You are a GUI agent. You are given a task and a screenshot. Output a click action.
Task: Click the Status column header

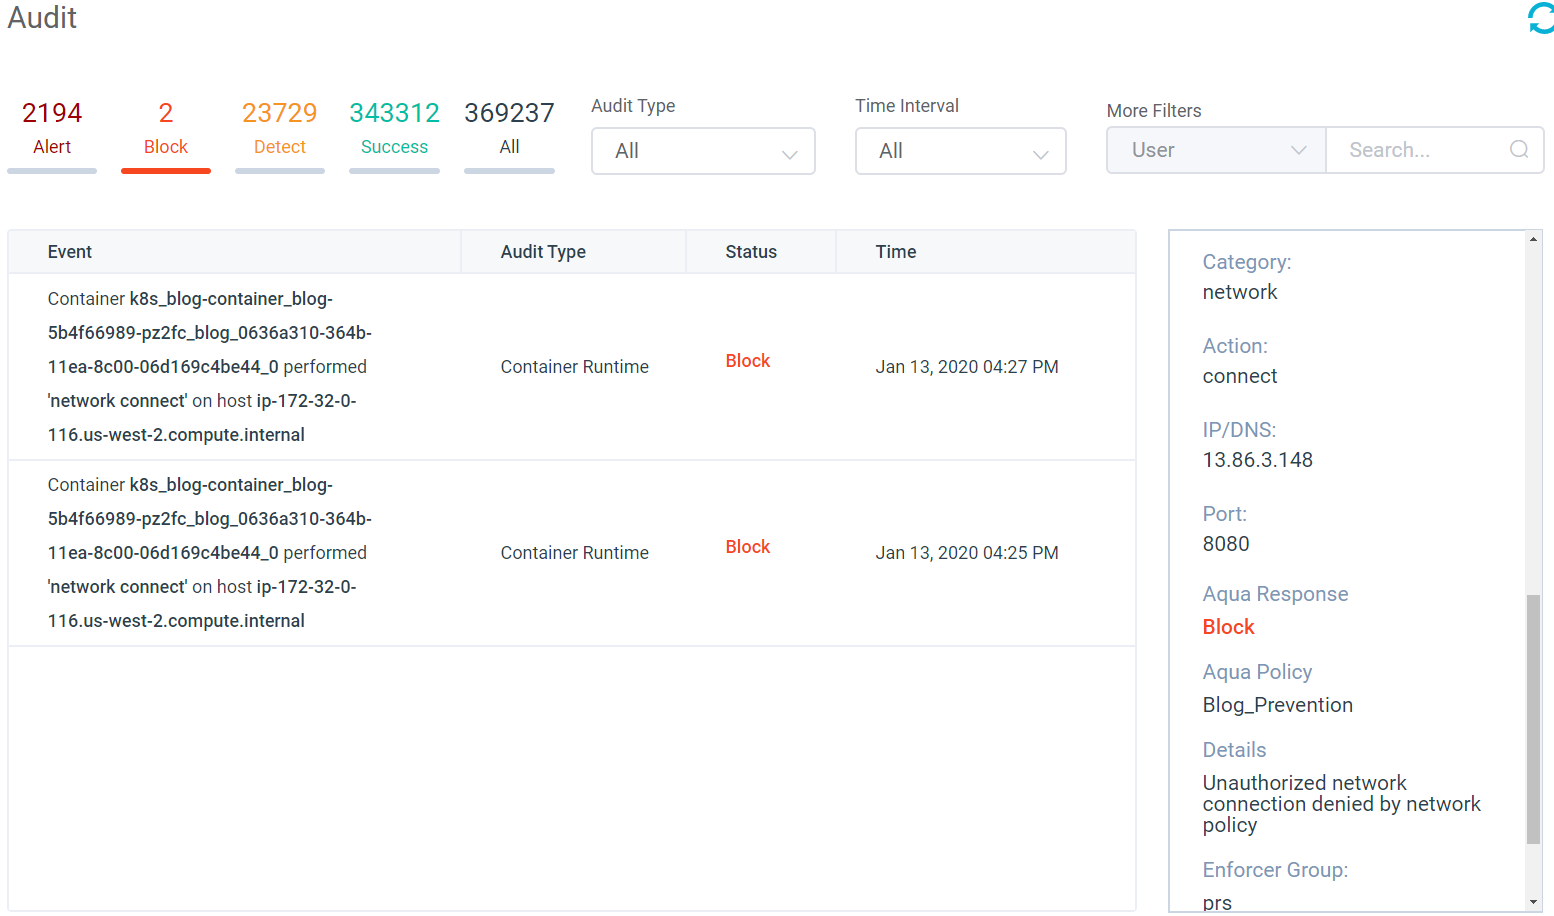tap(750, 252)
